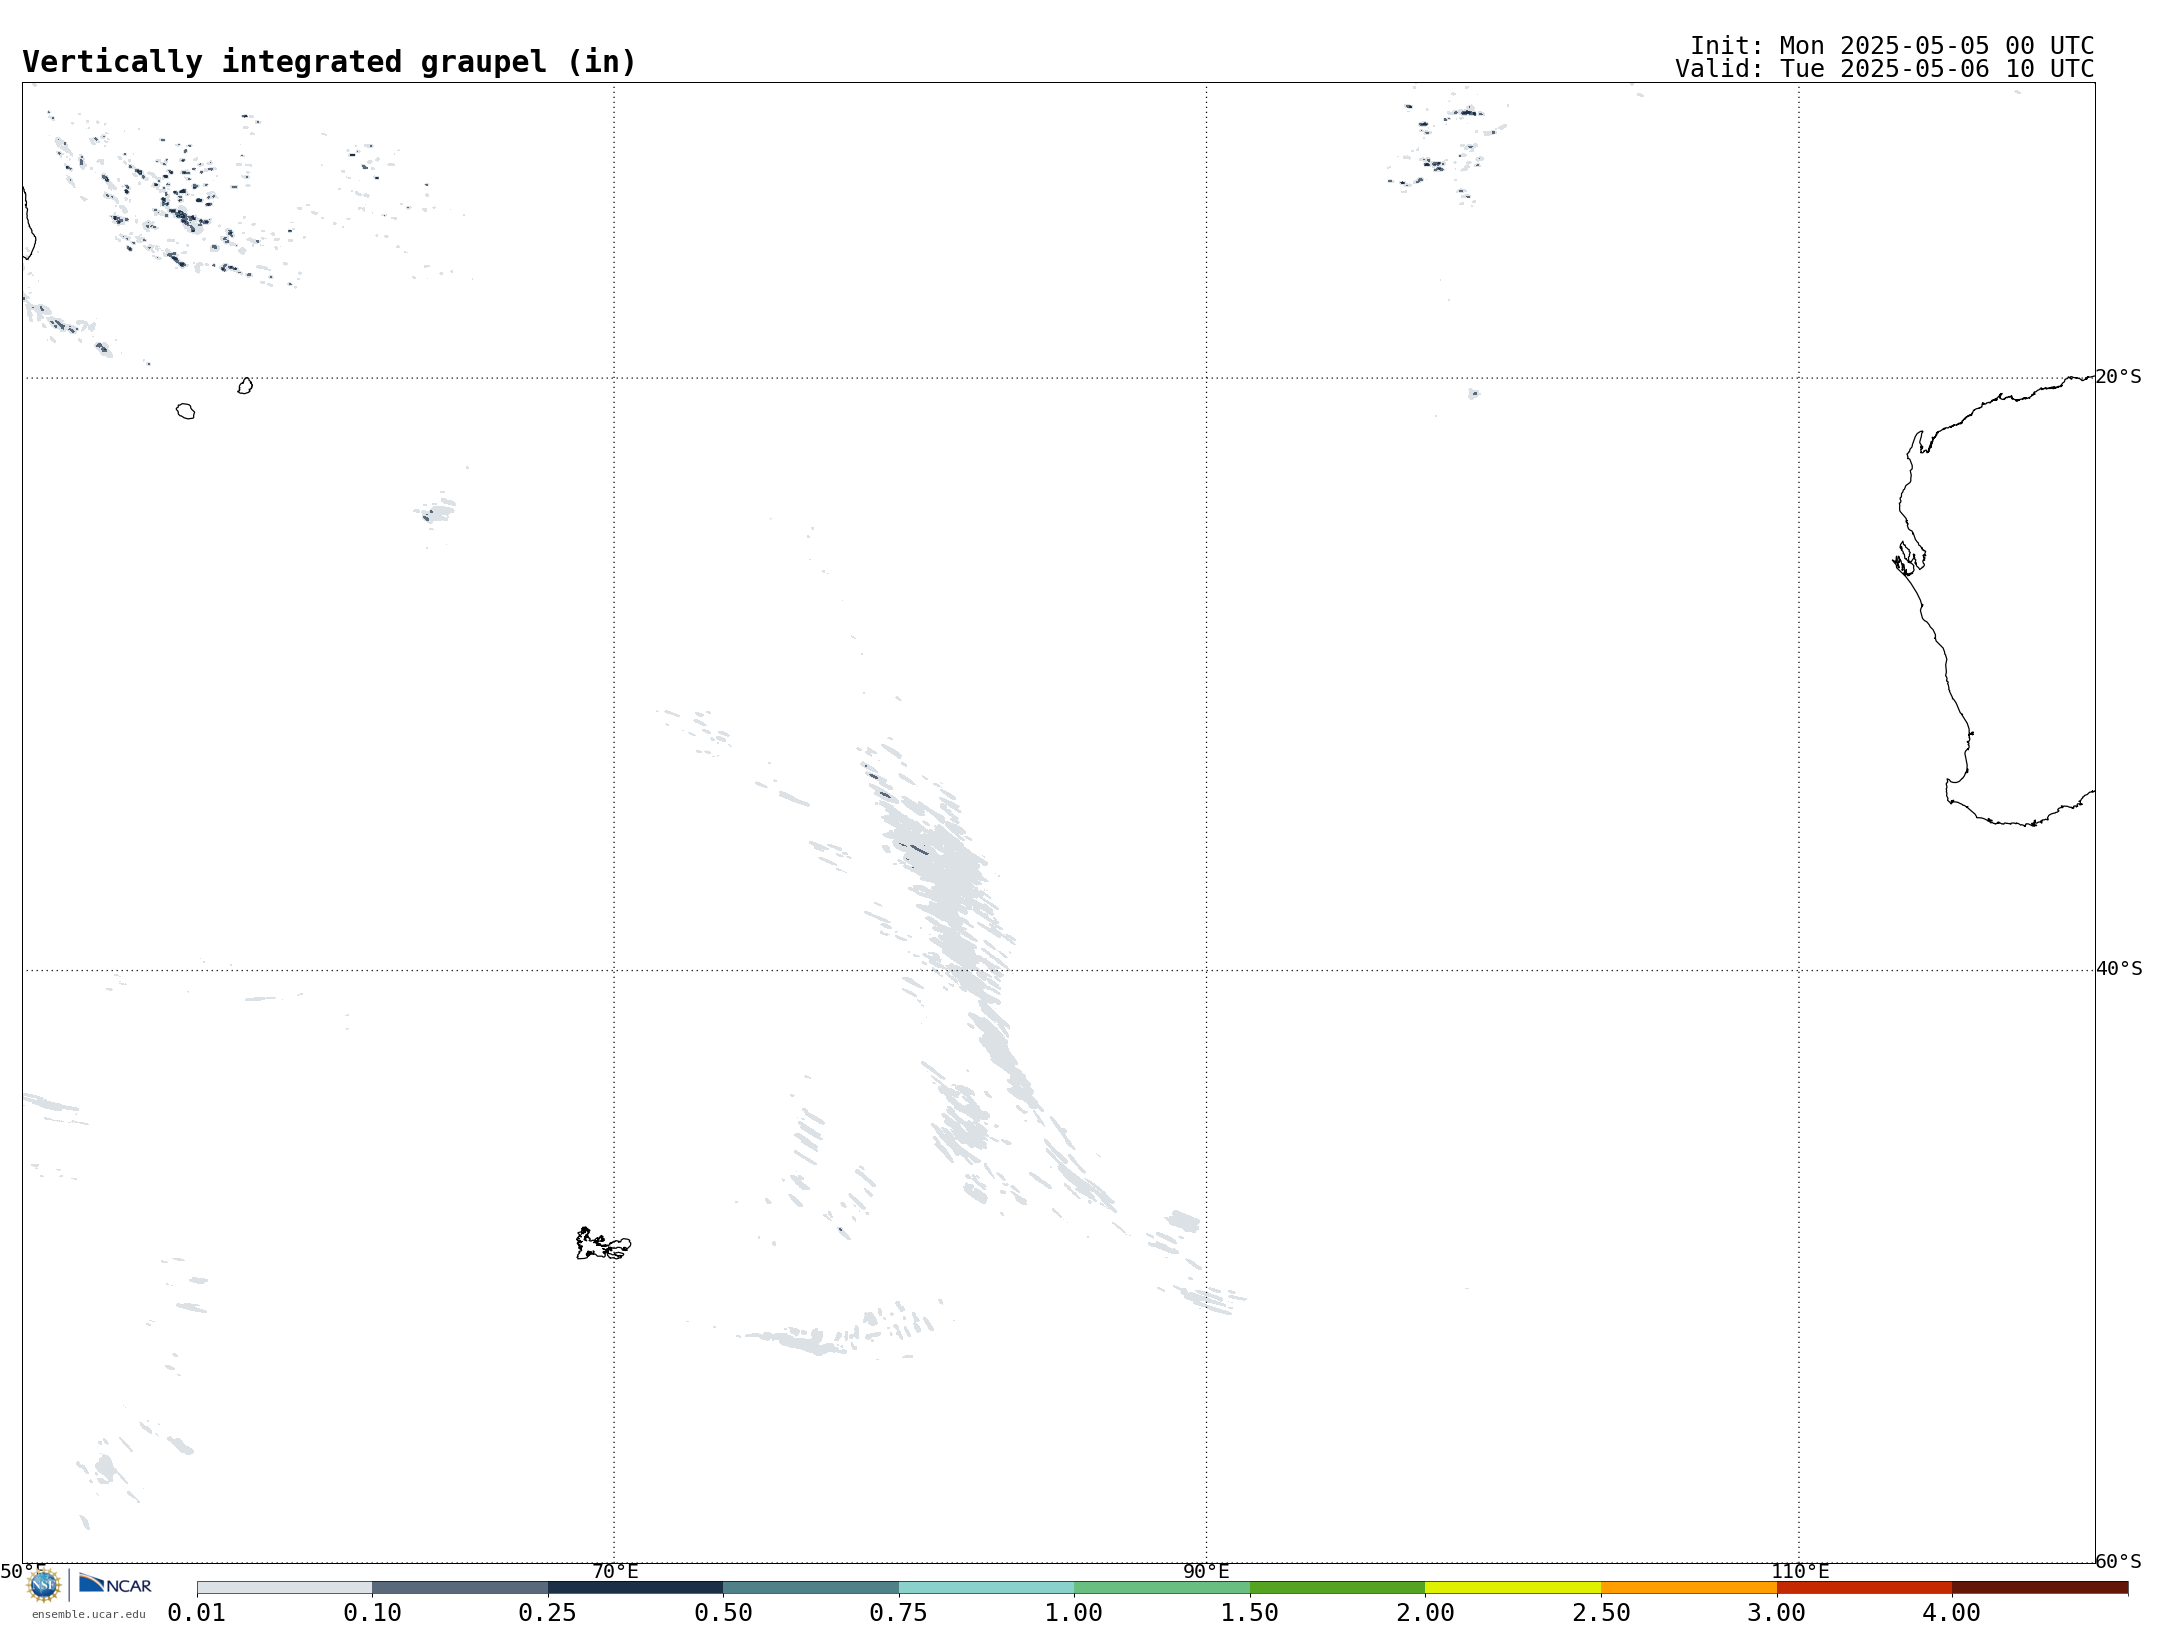Click the 20°S latitude label
The height and width of the screenshot is (1626, 2160).
tap(2118, 377)
